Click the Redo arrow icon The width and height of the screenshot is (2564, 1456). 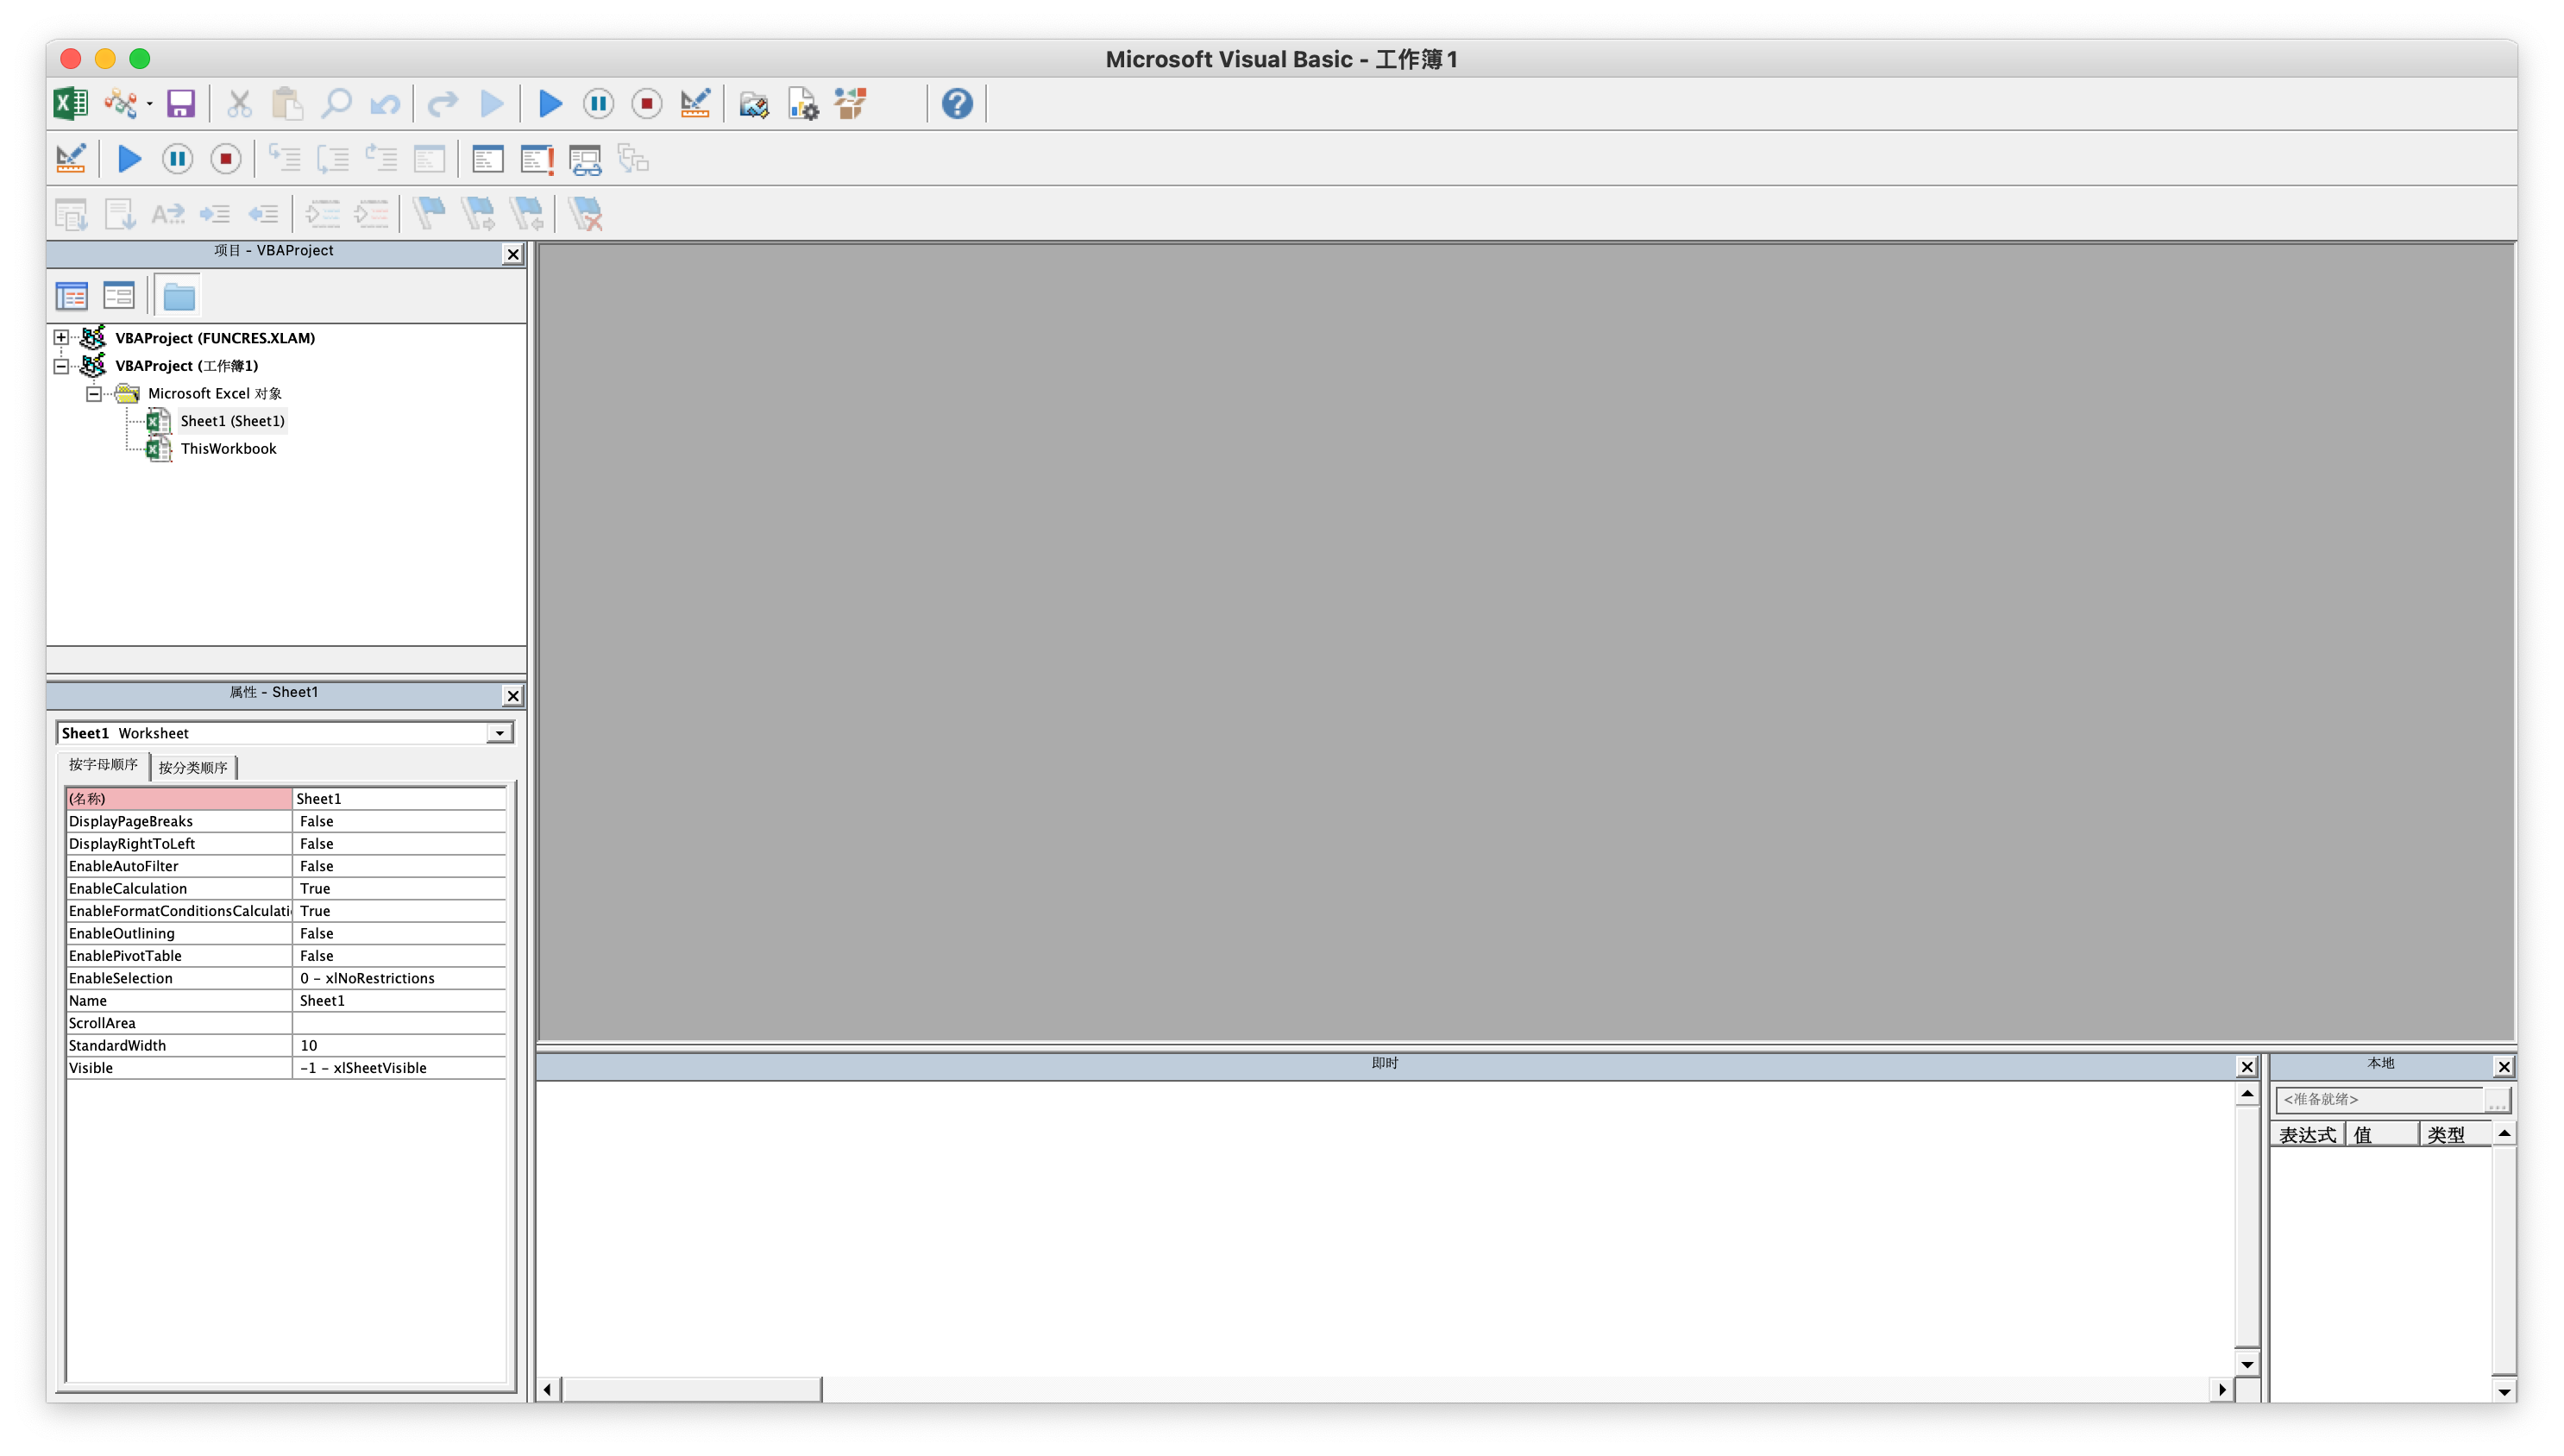coord(443,104)
